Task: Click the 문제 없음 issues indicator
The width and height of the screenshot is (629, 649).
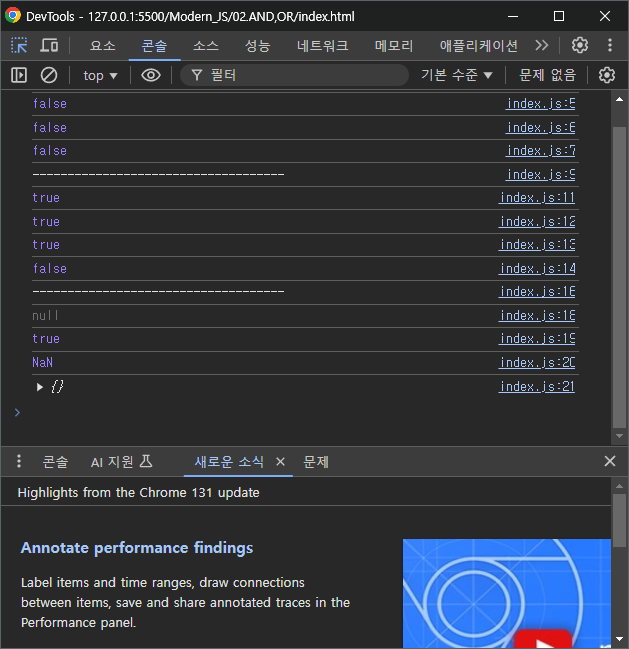Action: point(547,75)
